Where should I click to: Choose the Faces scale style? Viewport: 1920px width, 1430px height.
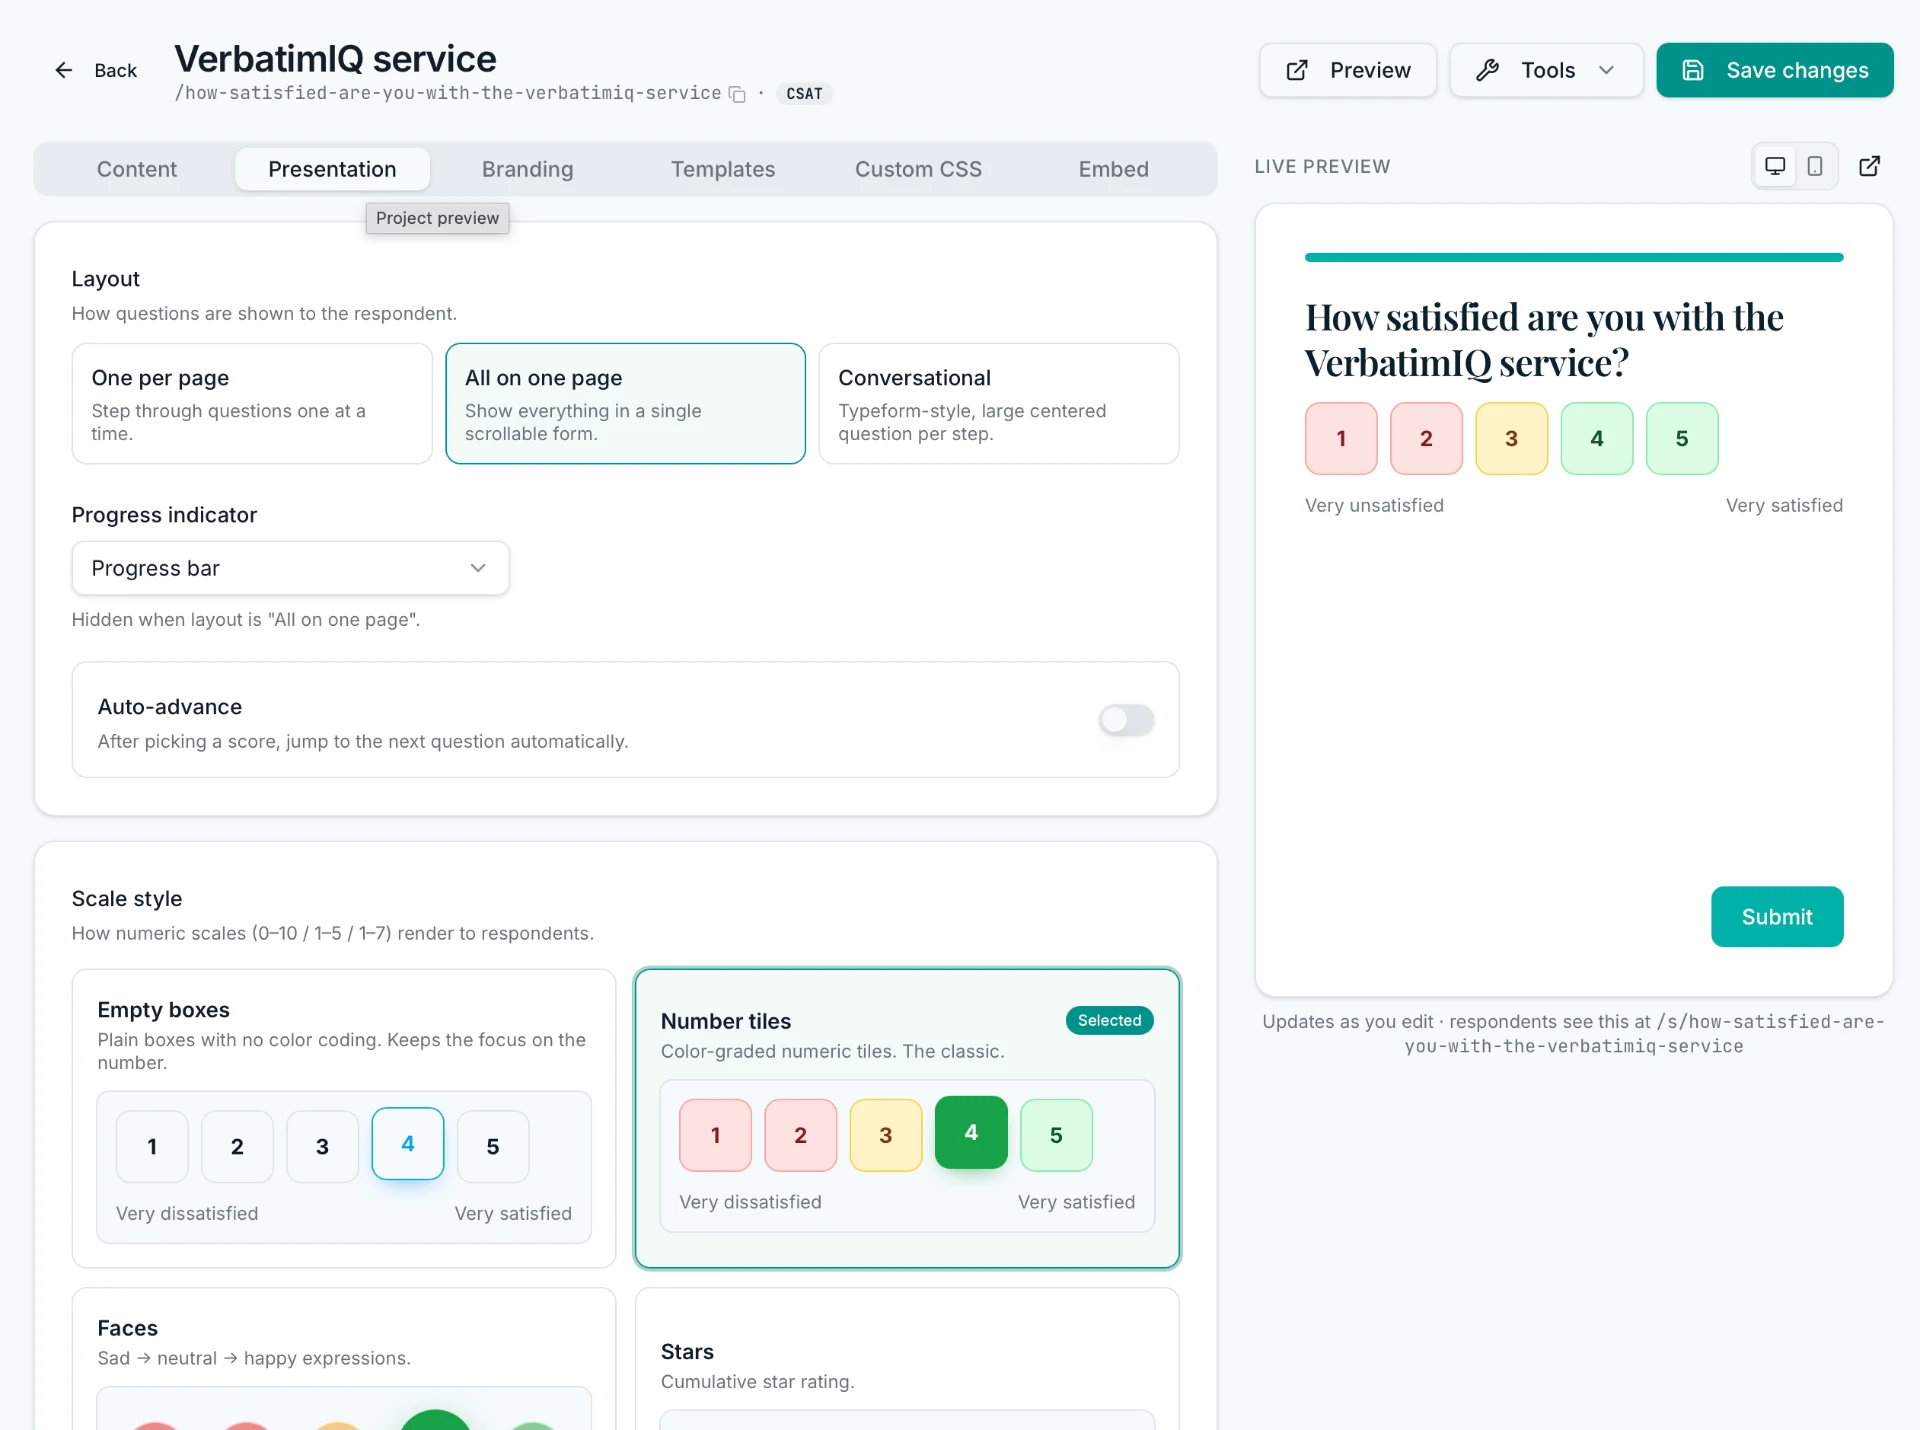click(344, 1358)
